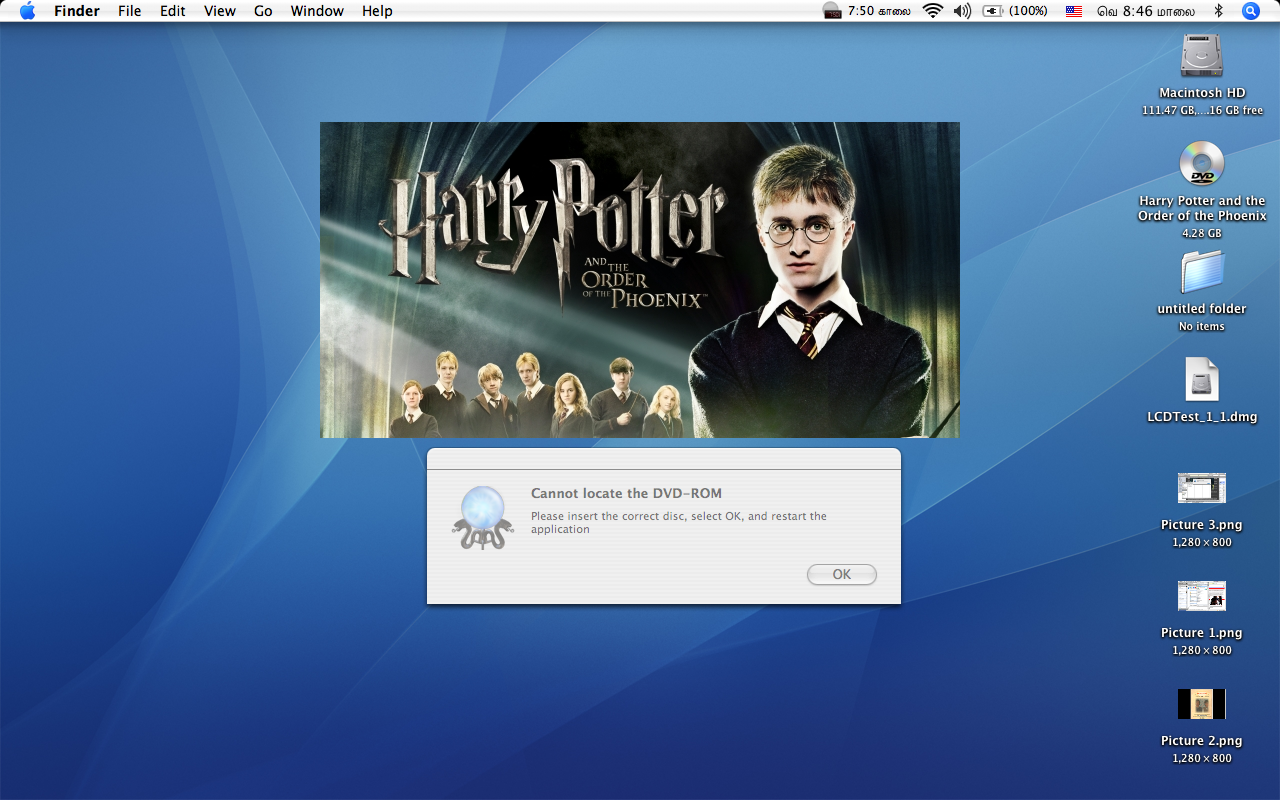The image size is (1280, 800).
Task: Click the 'untitled folder' label
Action: point(1202,309)
